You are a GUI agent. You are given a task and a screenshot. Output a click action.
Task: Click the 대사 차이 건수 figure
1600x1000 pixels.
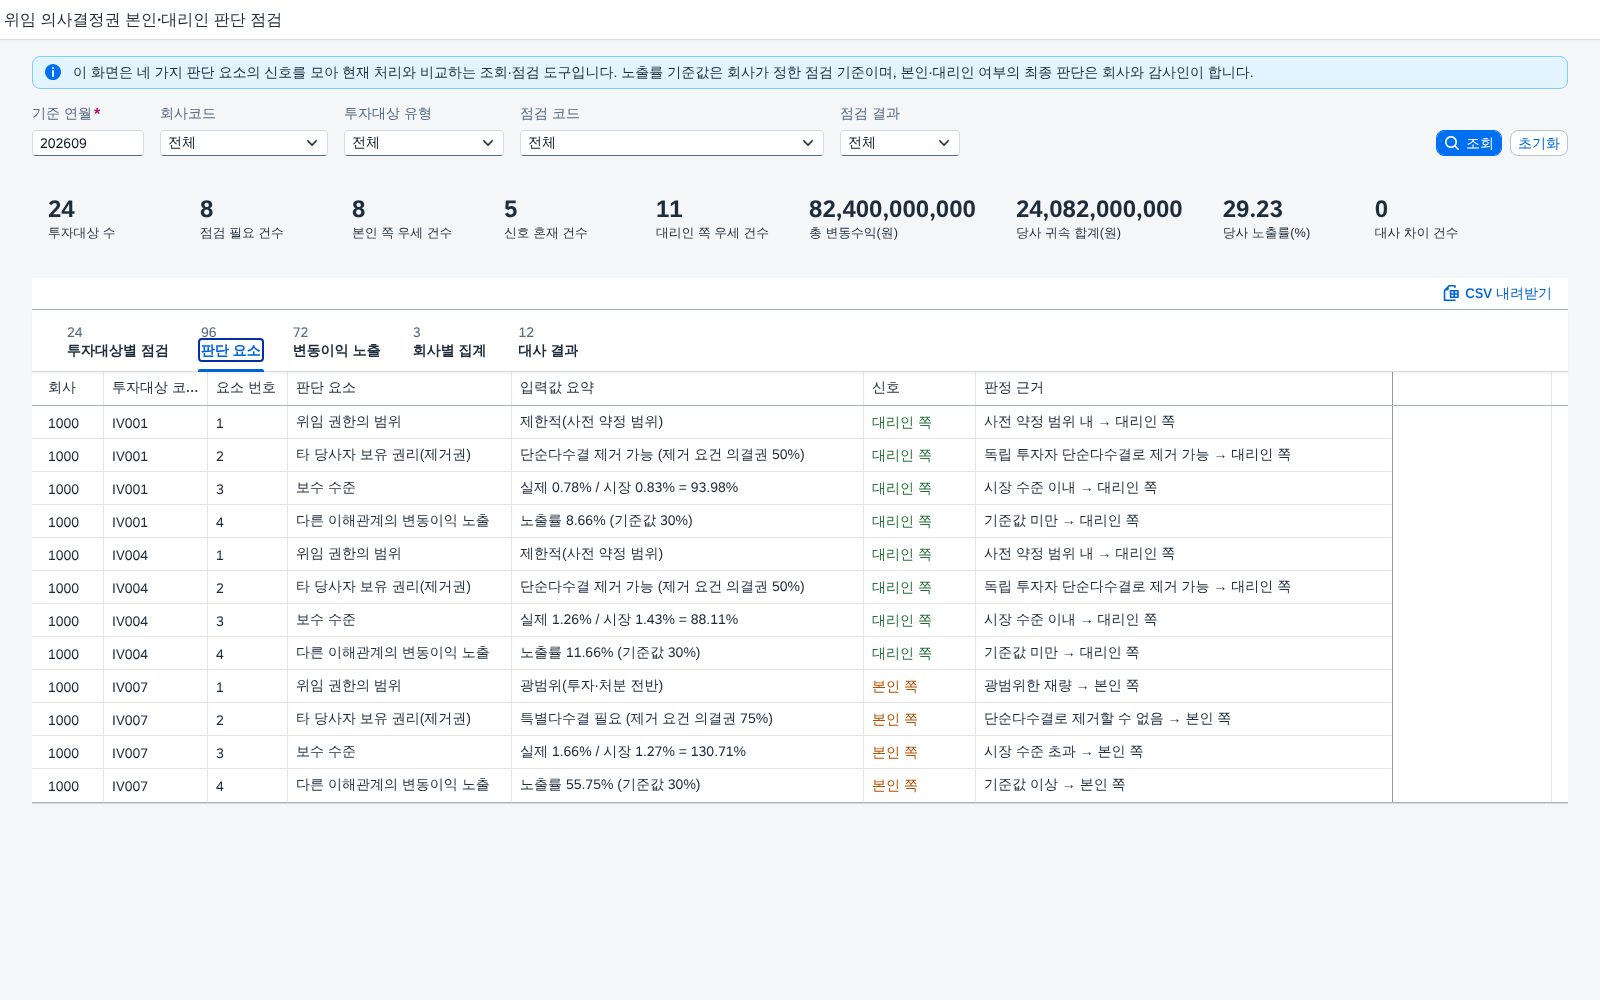coord(1381,209)
